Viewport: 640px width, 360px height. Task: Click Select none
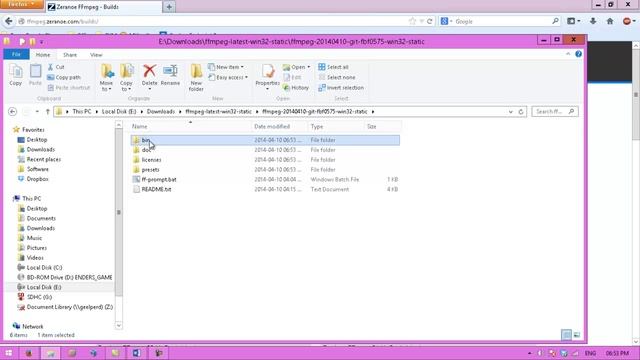(x=337, y=77)
